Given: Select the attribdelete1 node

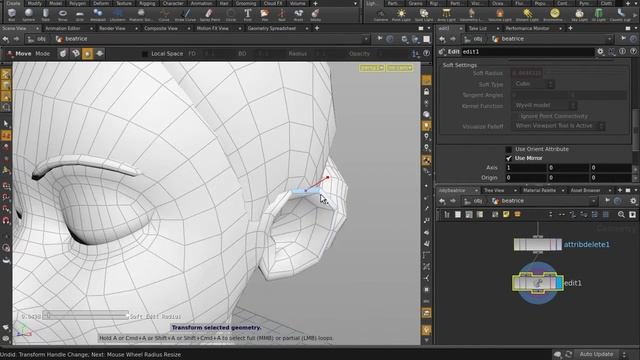Looking at the screenshot, I should tap(538, 244).
